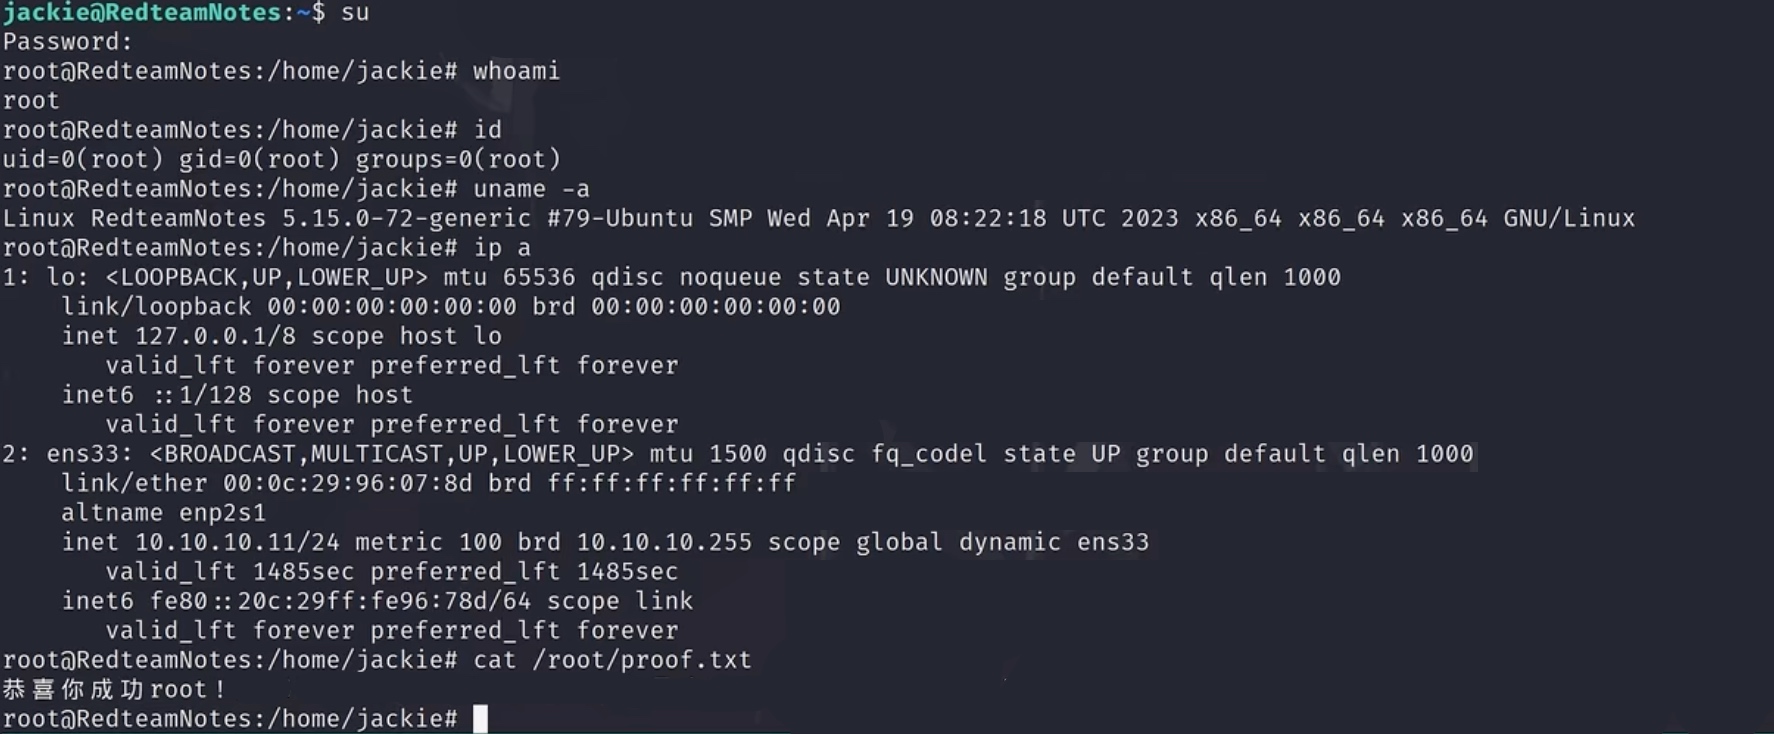1774x734 pixels.
Task: Click the broadcast address 10.10.10.255
Action: (x=664, y=542)
